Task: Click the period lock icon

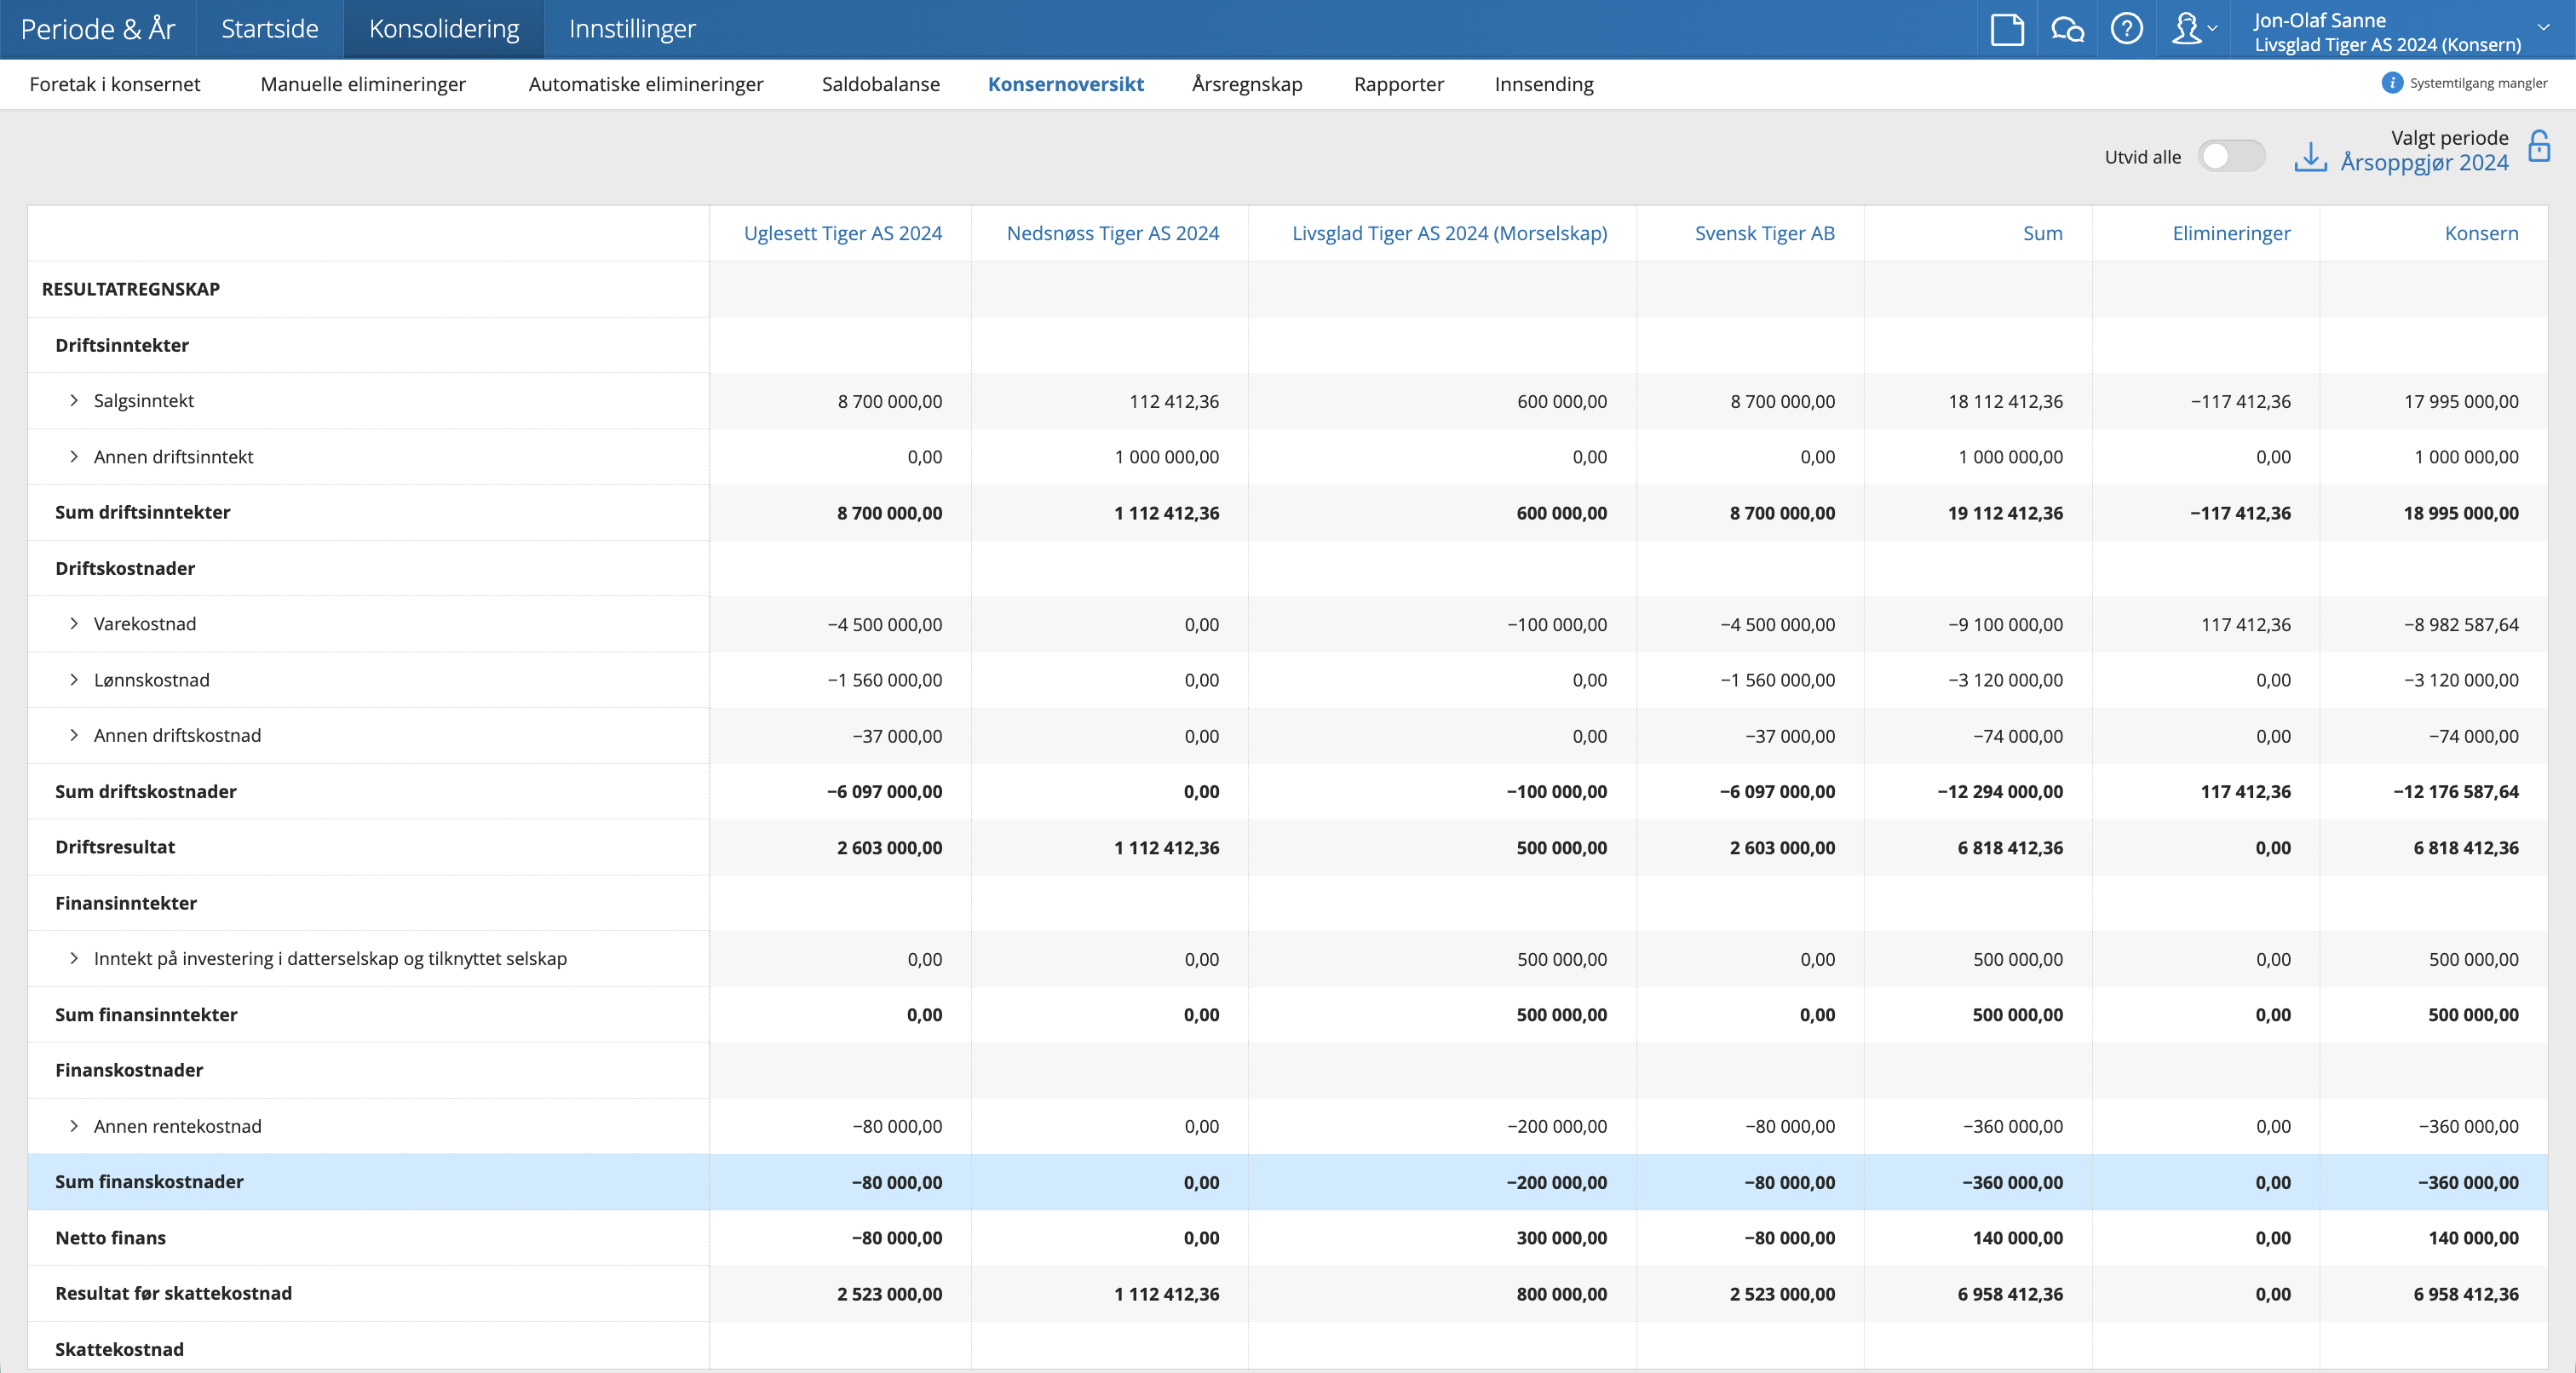Action: [x=2538, y=147]
